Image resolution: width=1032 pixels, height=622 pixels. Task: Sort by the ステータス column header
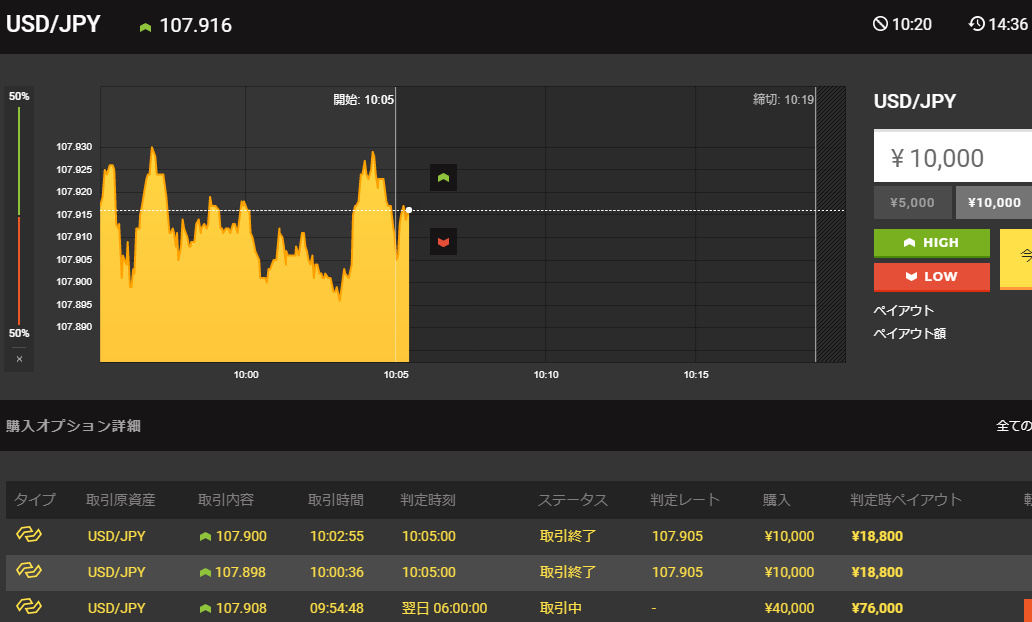click(573, 500)
